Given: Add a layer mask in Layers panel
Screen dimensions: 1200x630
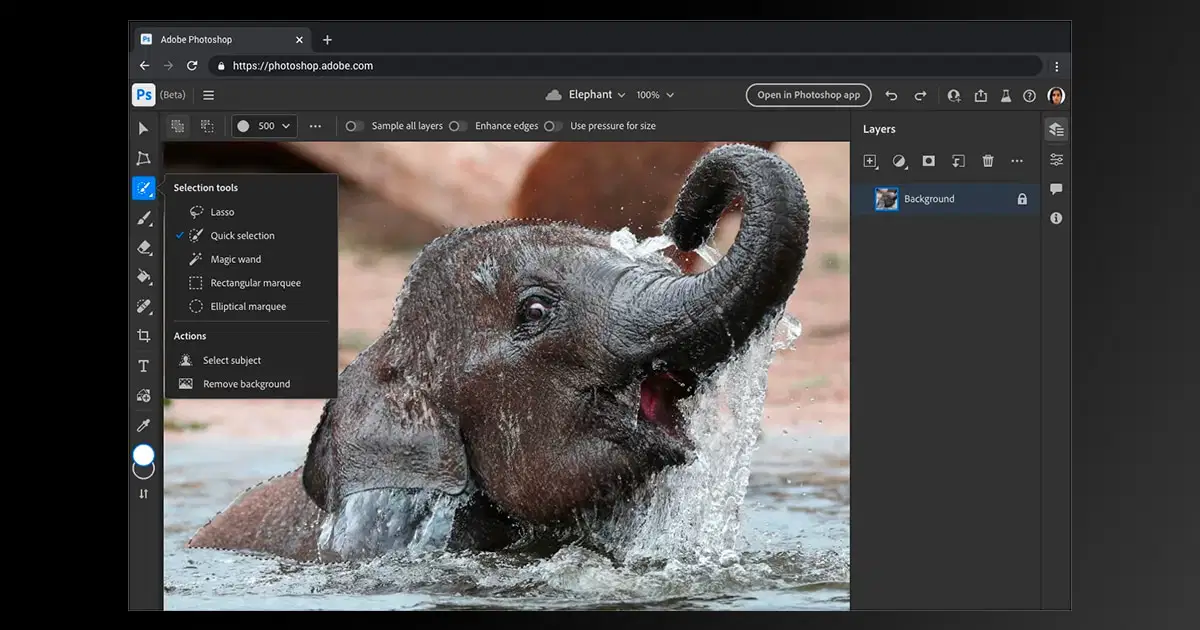Looking at the screenshot, I should (x=929, y=161).
